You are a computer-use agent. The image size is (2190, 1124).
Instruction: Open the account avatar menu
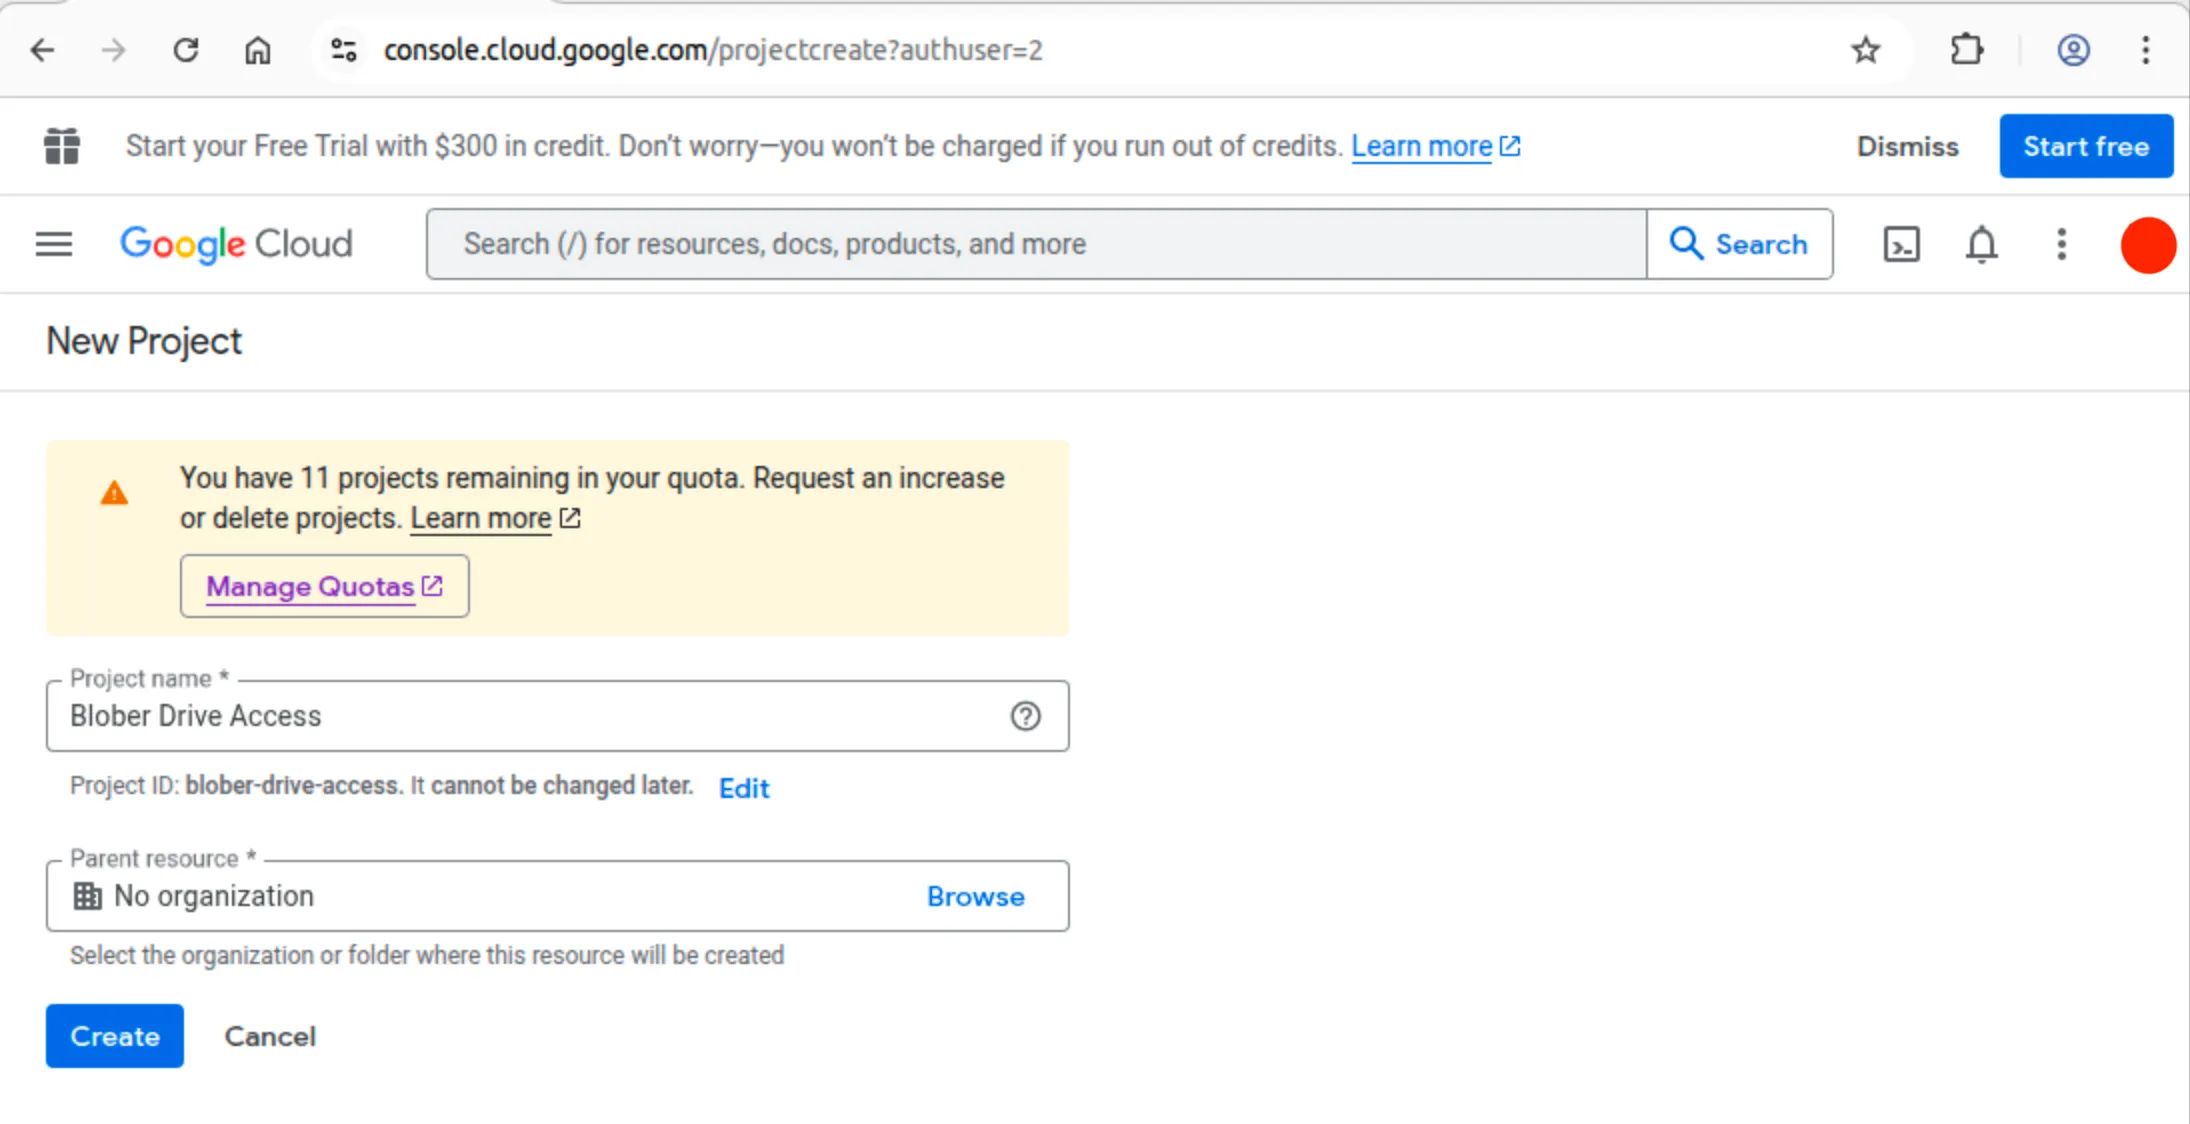pos(2073,50)
